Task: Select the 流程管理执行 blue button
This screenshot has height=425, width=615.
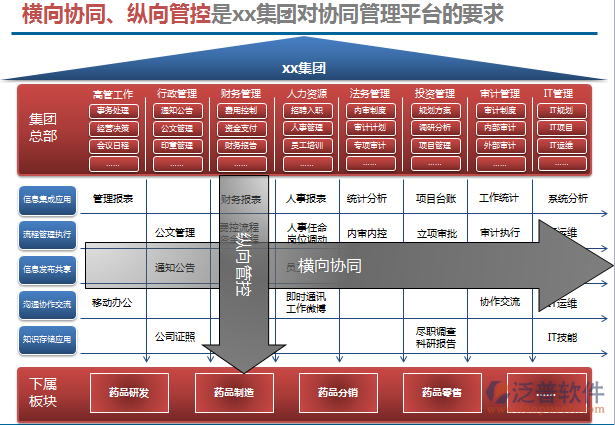Action: (x=47, y=235)
